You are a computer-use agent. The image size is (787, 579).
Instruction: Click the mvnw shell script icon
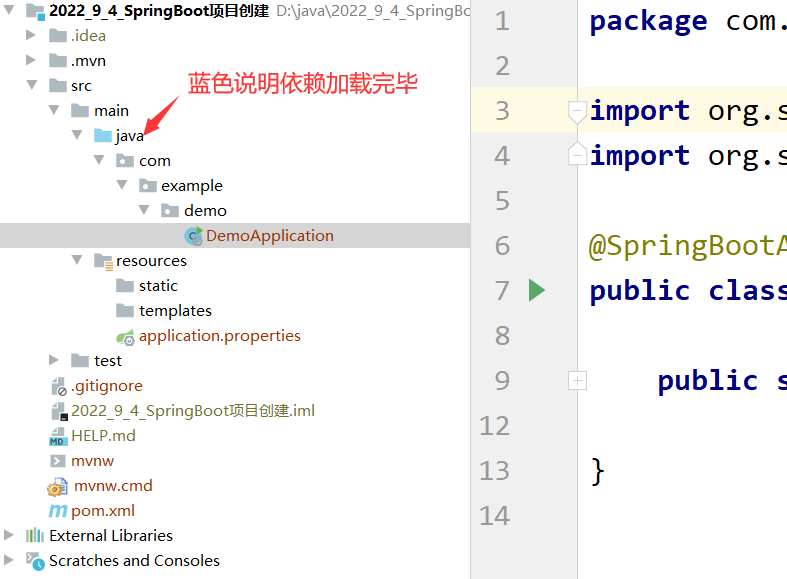coord(58,461)
